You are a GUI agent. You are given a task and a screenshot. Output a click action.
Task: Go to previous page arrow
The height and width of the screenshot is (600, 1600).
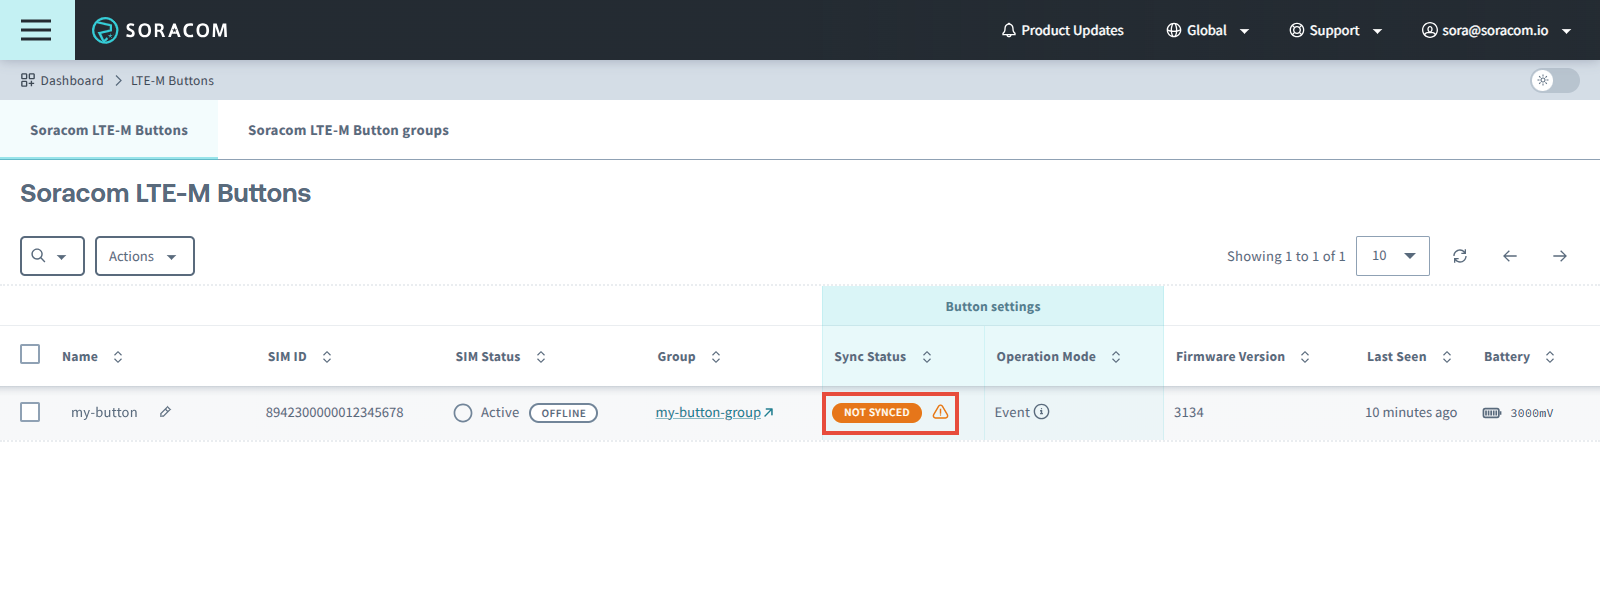1510,256
